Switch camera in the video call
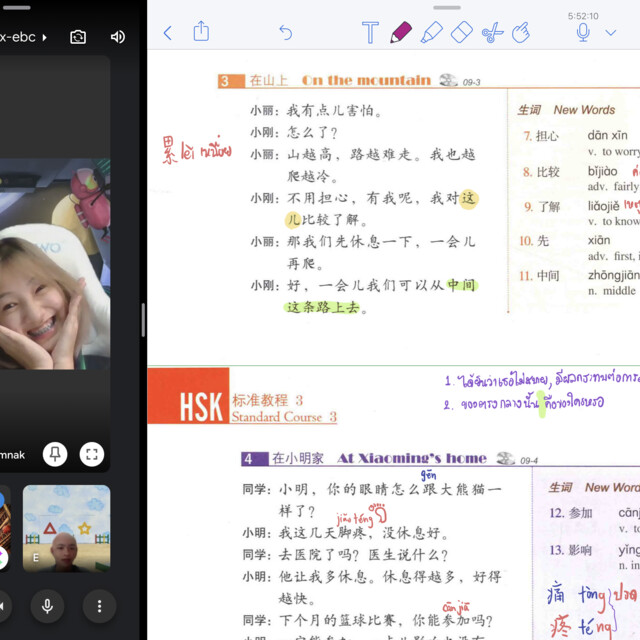This screenshot has width=640, height=640. [x=78, y=37]
